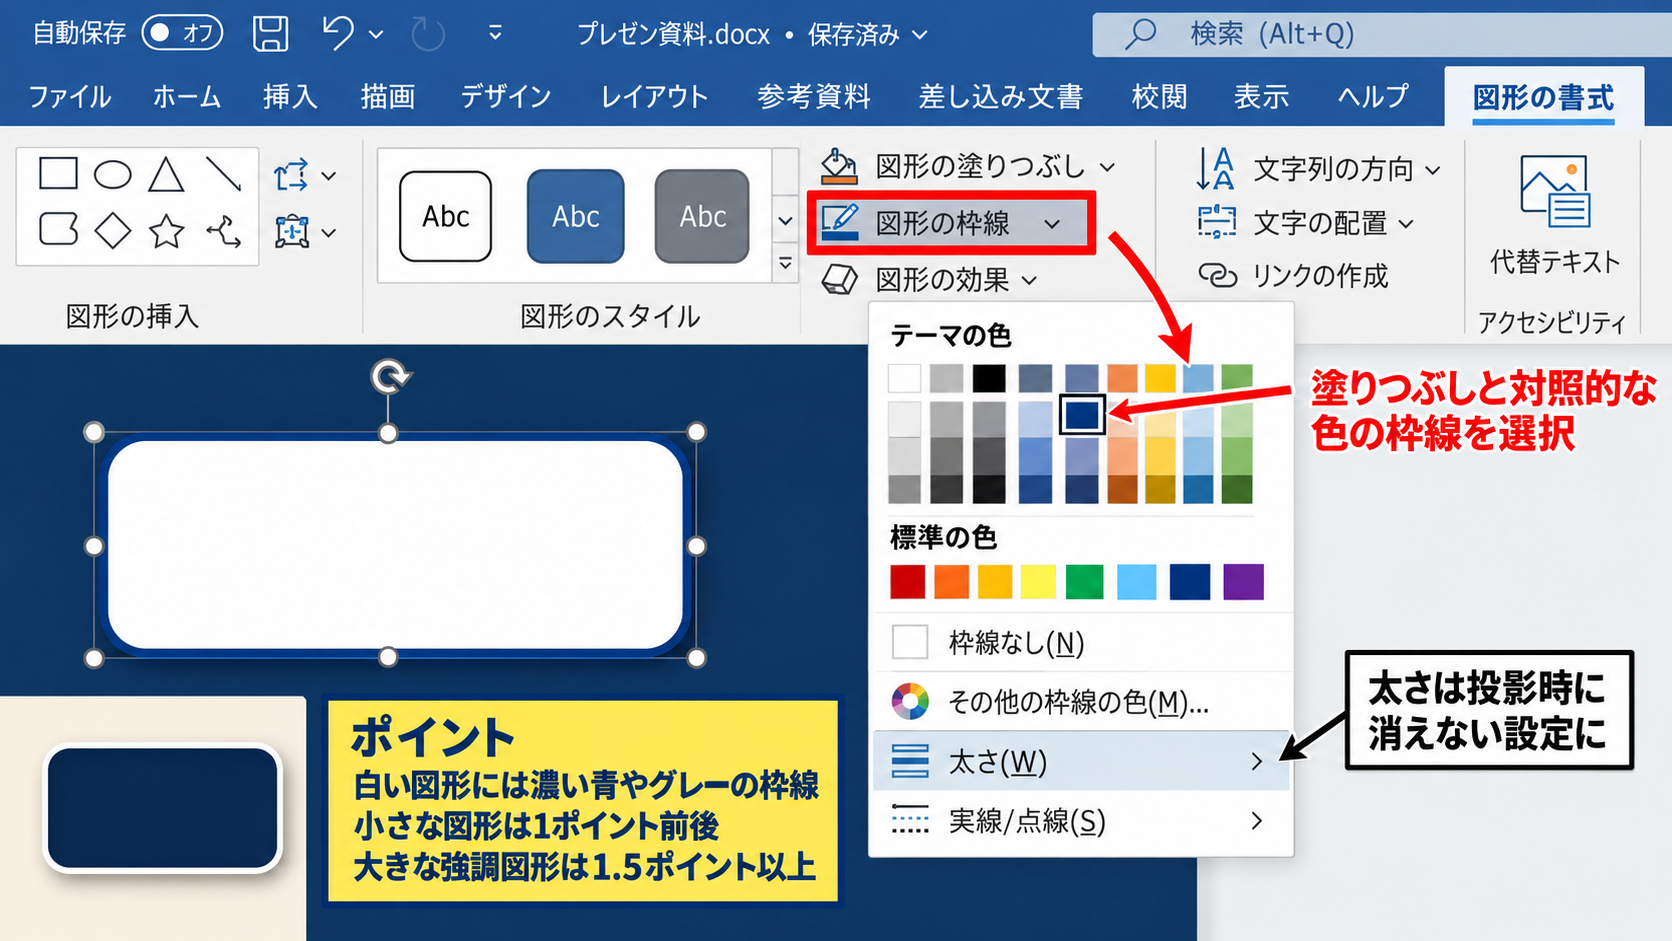
Task: Select the diagonal line shape
Action: point(223,174)
